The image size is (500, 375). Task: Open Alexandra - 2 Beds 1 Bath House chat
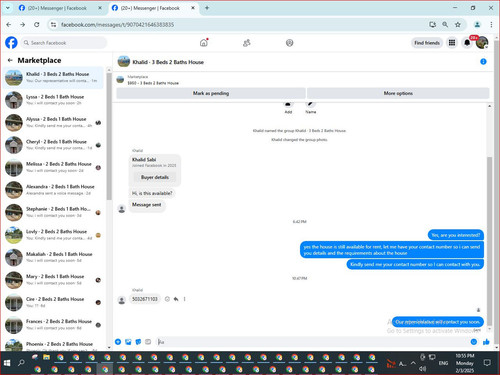tap(53, 190)
